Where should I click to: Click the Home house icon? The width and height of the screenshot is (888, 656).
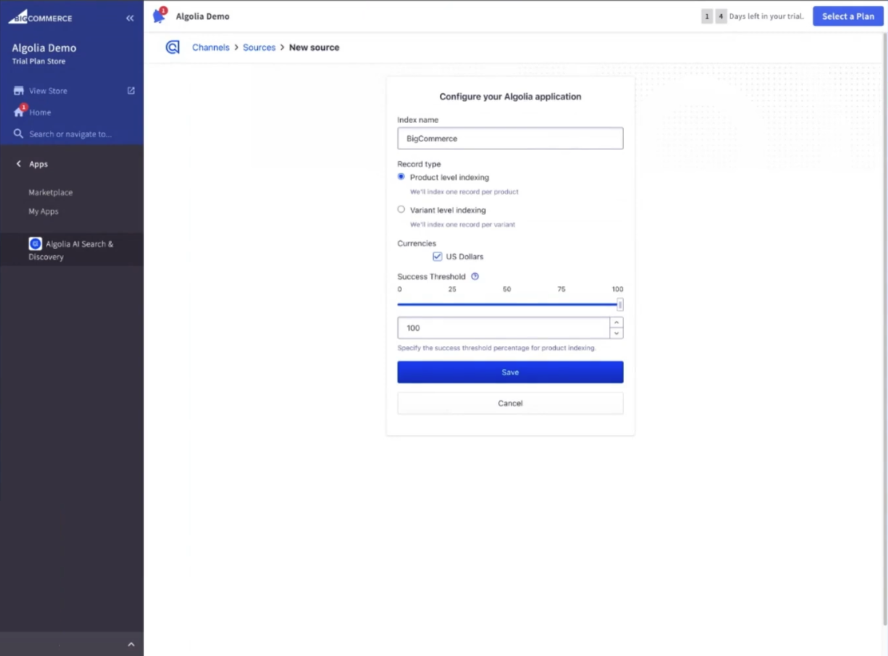(x=19, y=112)
